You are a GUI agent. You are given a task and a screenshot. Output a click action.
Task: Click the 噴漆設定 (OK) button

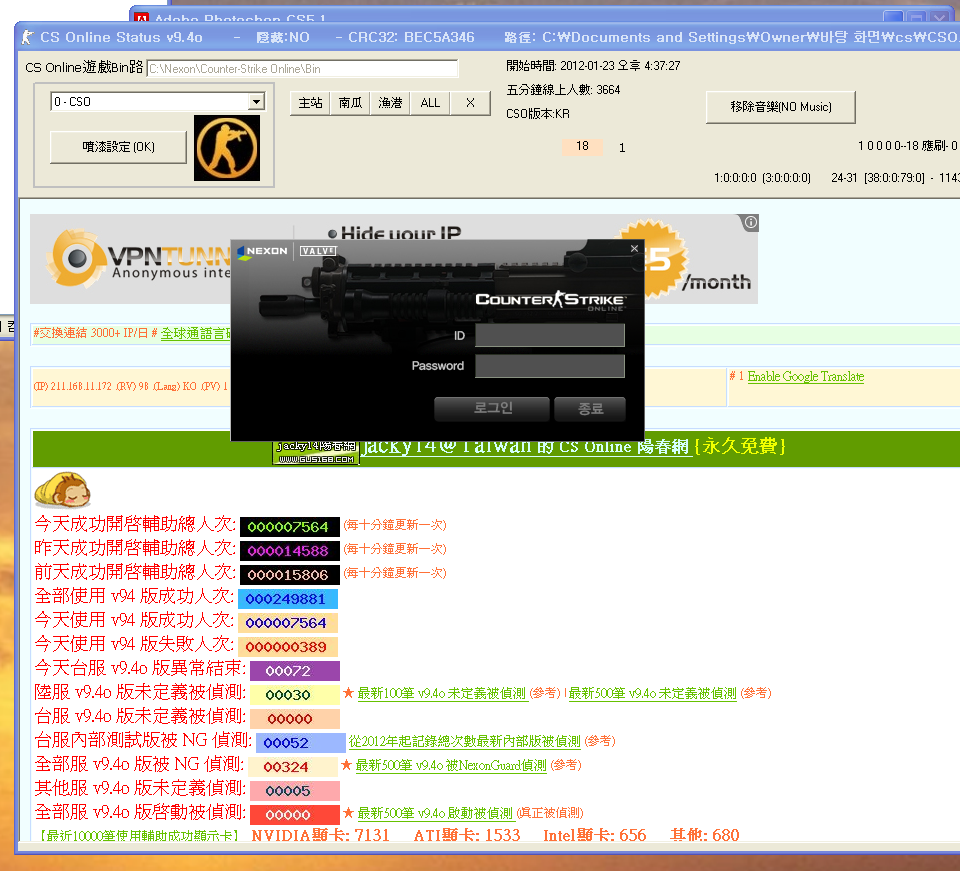point(118,147)
